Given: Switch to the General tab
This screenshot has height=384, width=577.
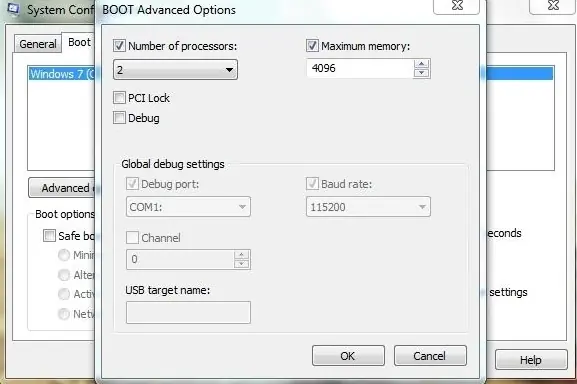Looking at the screenshot, I should (38, 44).
